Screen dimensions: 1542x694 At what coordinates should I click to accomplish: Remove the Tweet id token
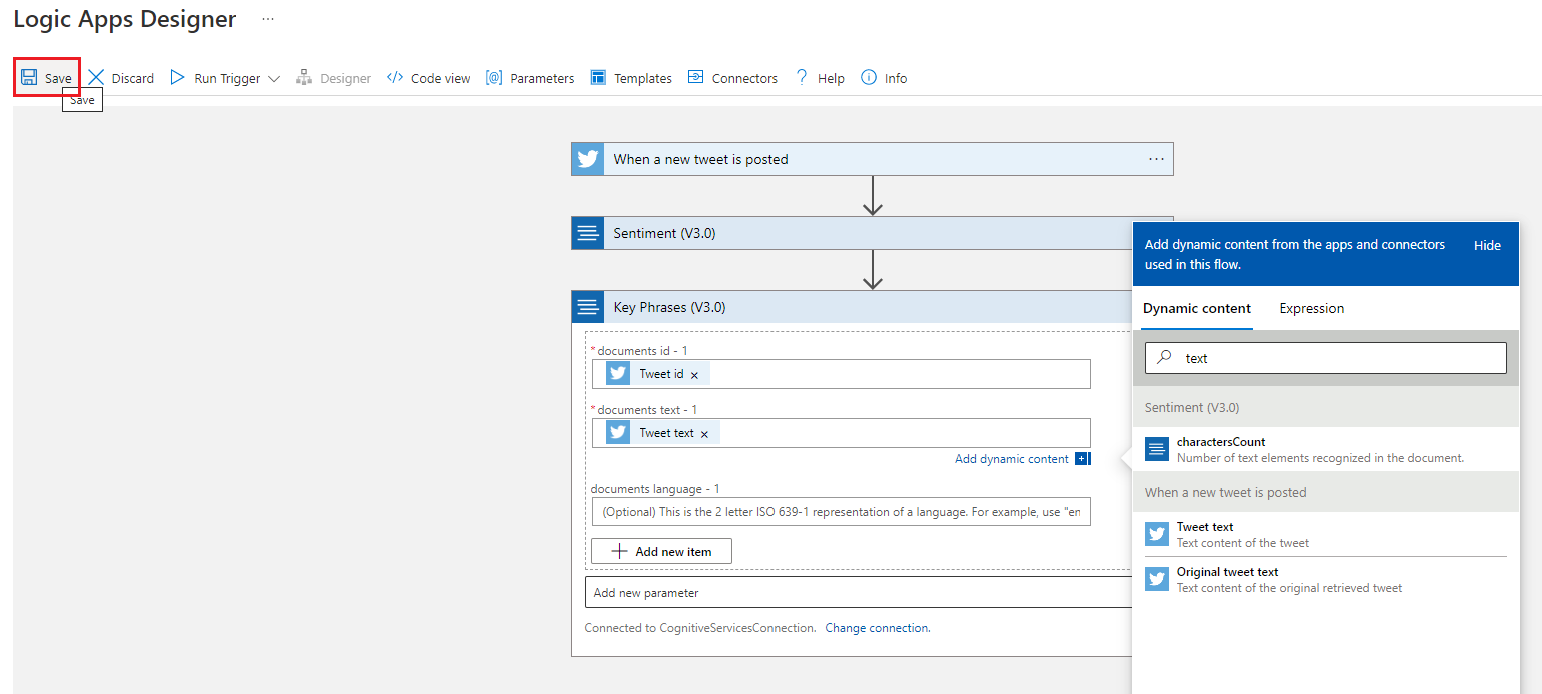point(694,375)
